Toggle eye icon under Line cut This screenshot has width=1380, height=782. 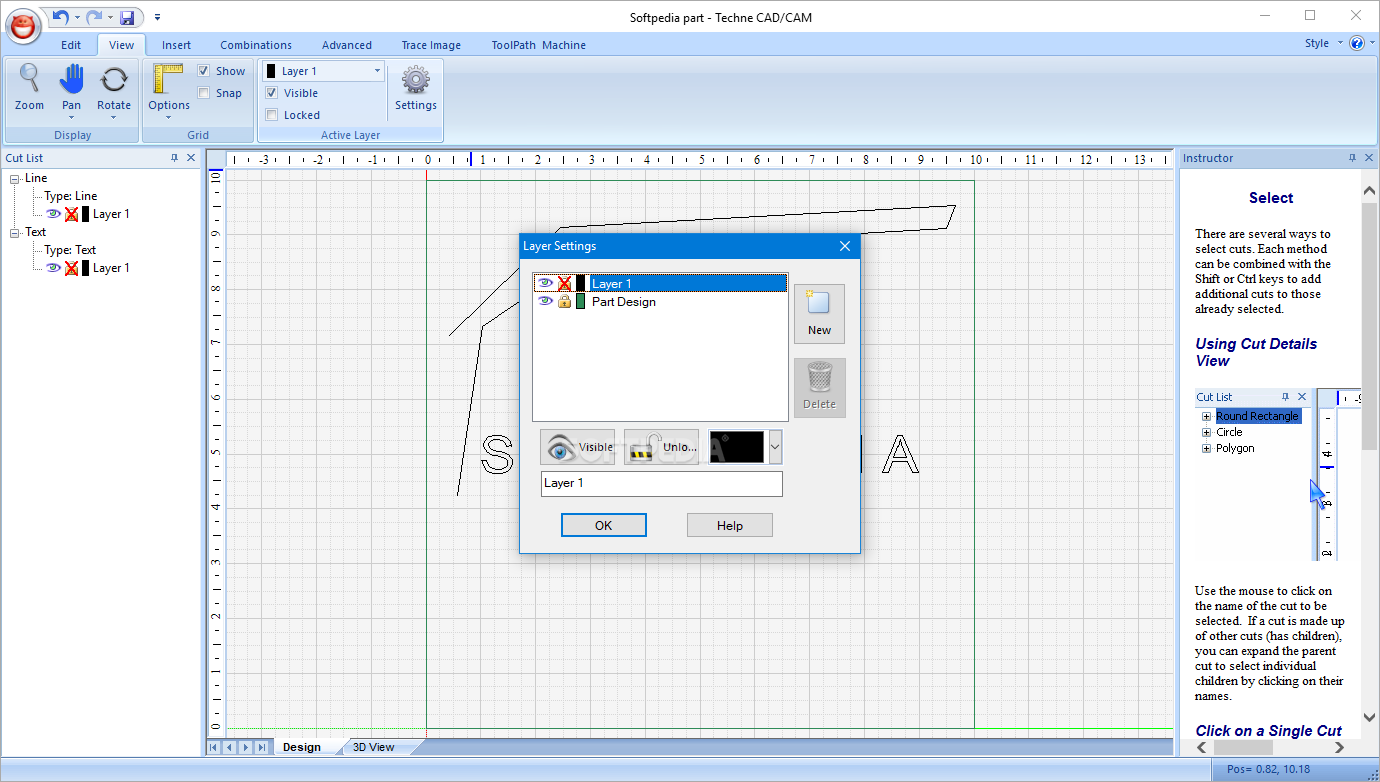[x=54, y=213]
